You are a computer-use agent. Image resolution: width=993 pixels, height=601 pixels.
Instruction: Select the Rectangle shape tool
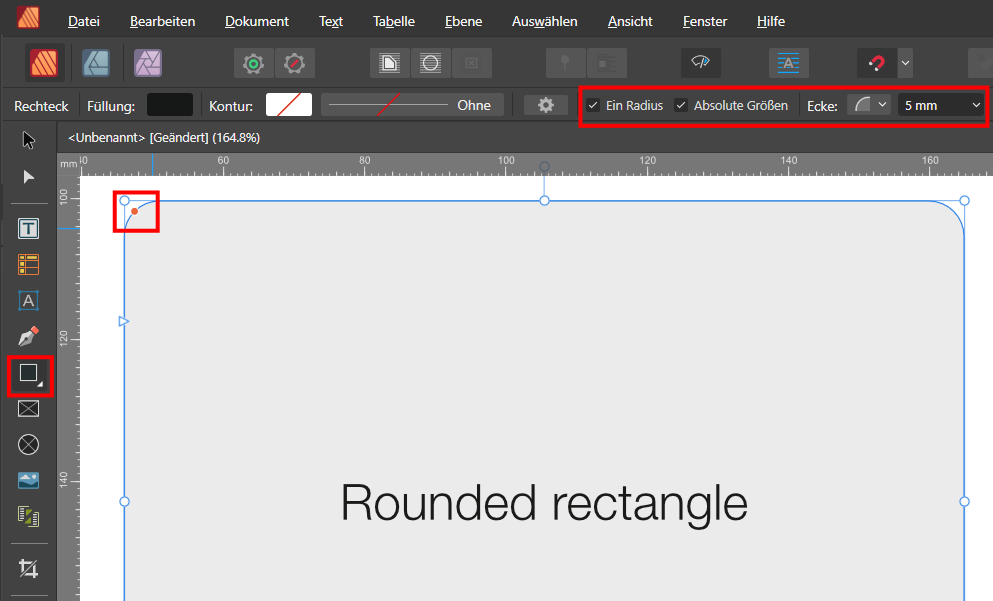(x=30, y=375)
